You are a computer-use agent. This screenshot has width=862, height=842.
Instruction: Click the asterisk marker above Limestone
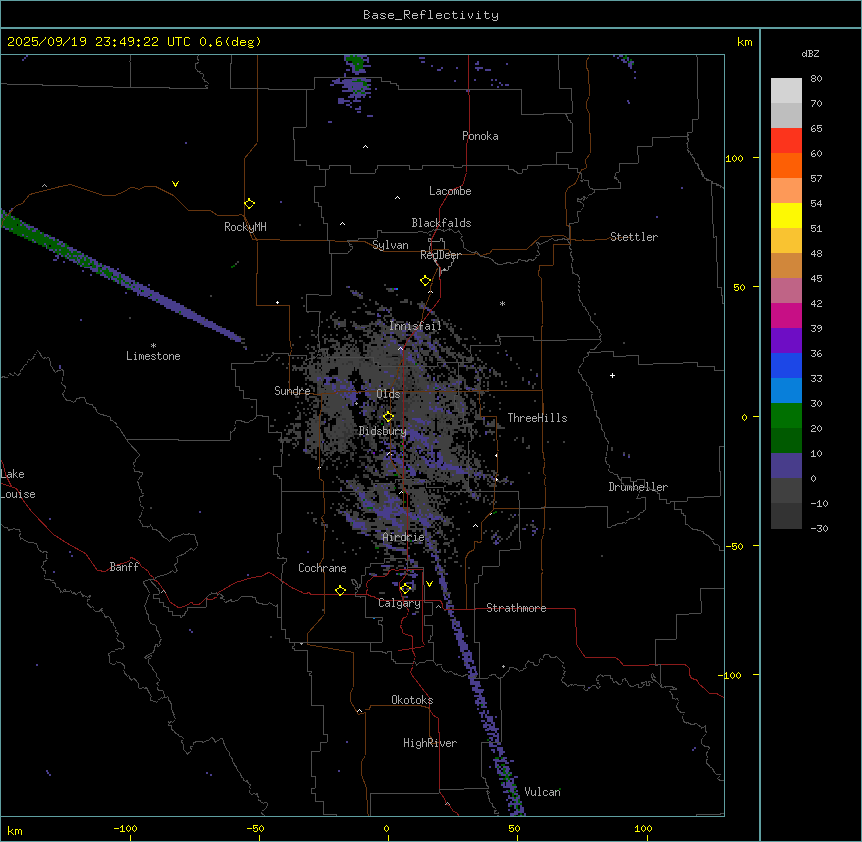pos(153,345)
